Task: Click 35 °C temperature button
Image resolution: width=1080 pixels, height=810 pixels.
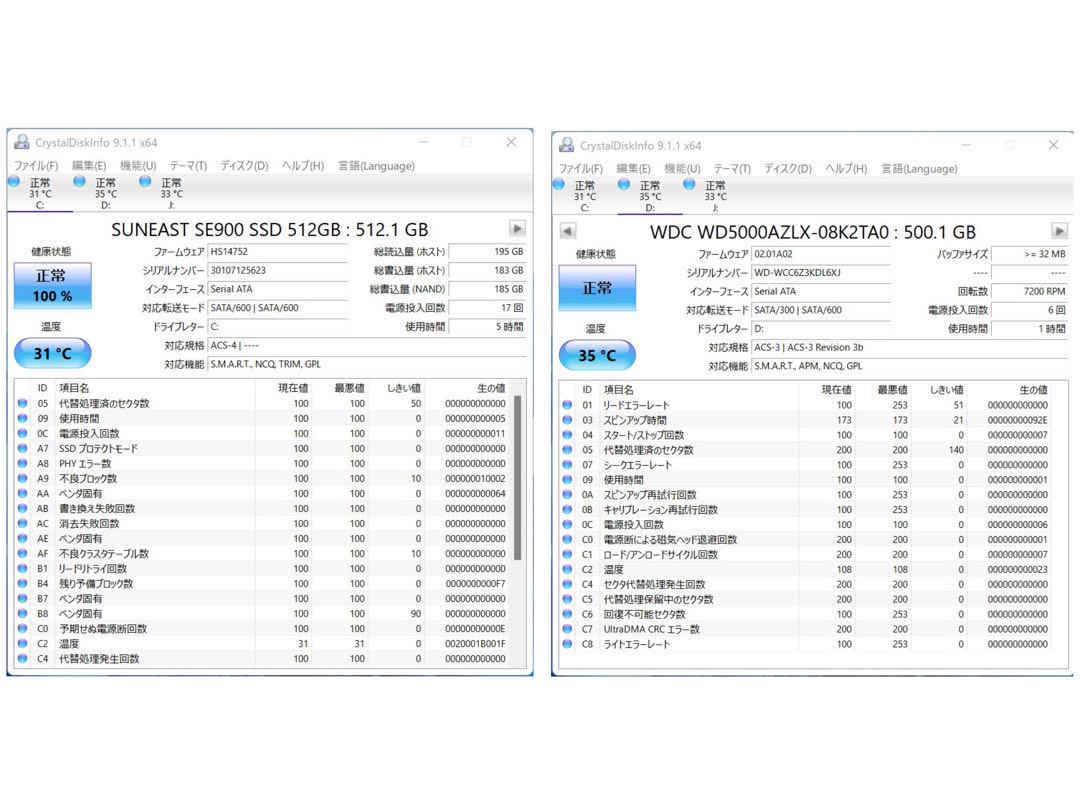Action: [x=597, y=355]
